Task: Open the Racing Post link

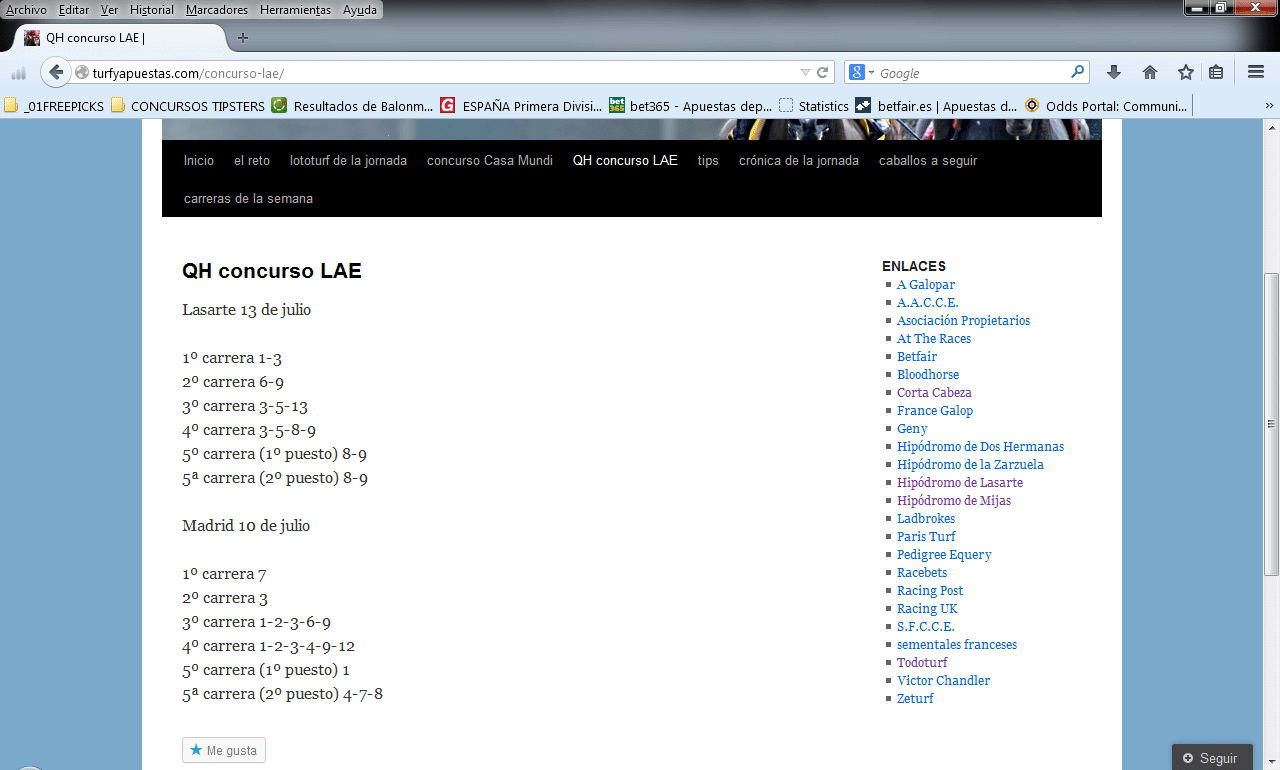Action: 930,591
